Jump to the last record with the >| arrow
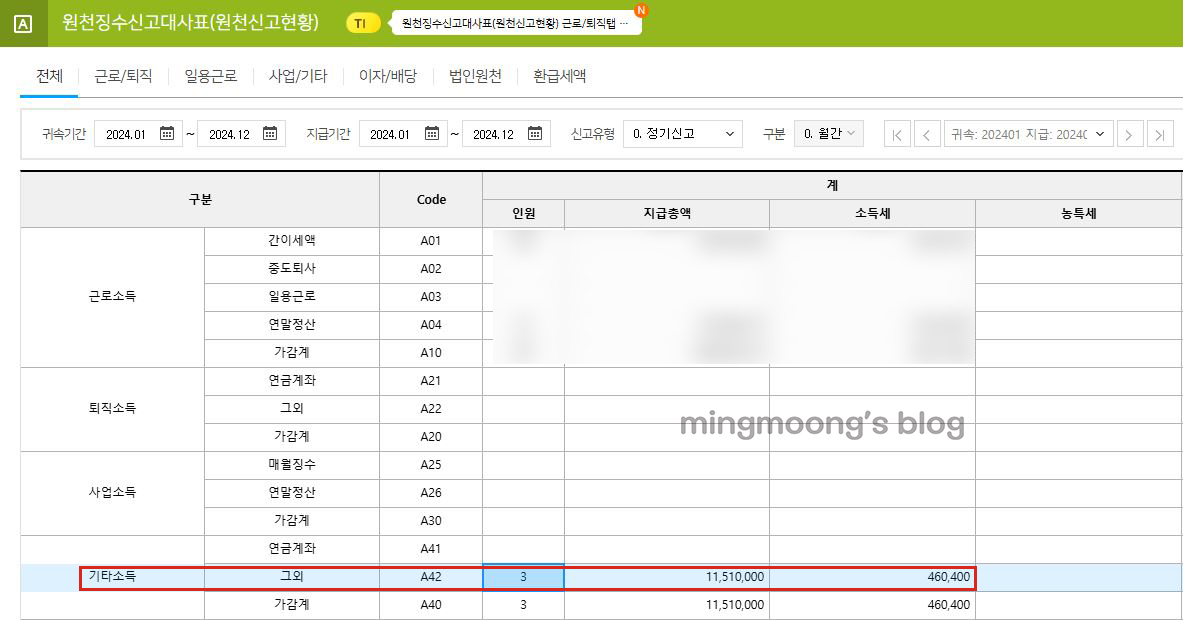This screenshot has height=620, width=1183. pyautogui.click(x=1160, y=133)
